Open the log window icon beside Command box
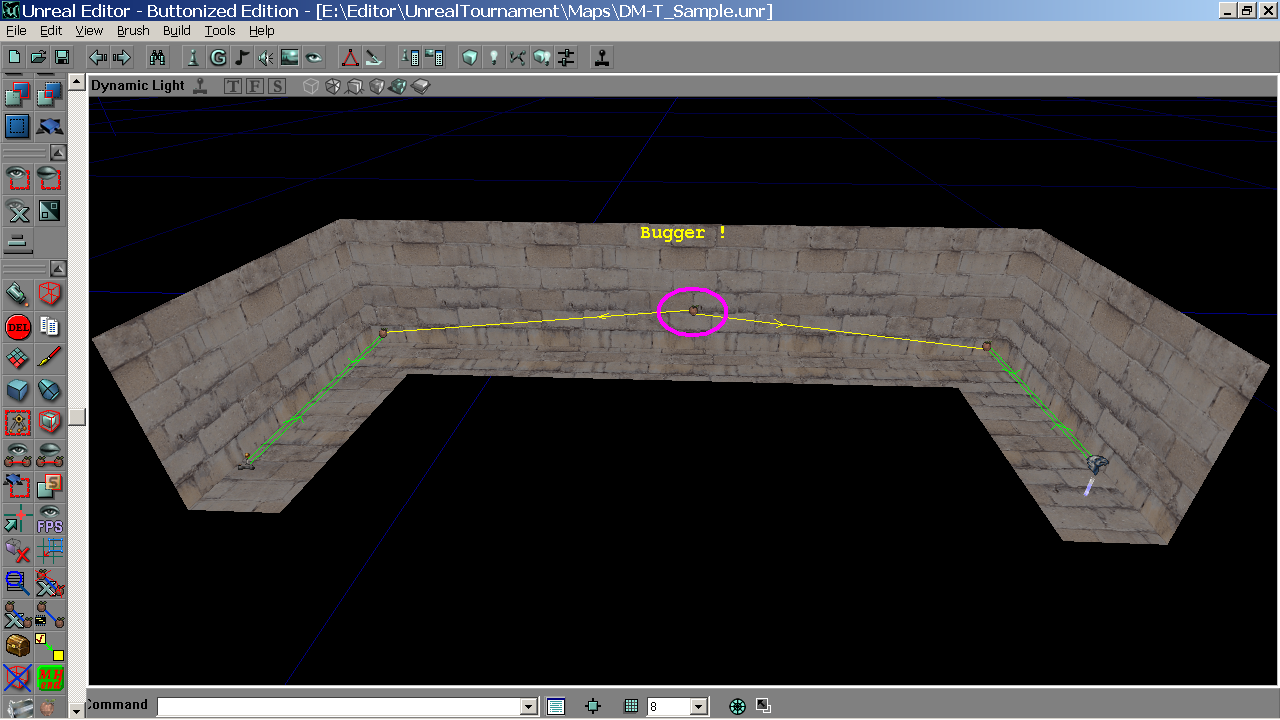 click(x=556, y=707)
